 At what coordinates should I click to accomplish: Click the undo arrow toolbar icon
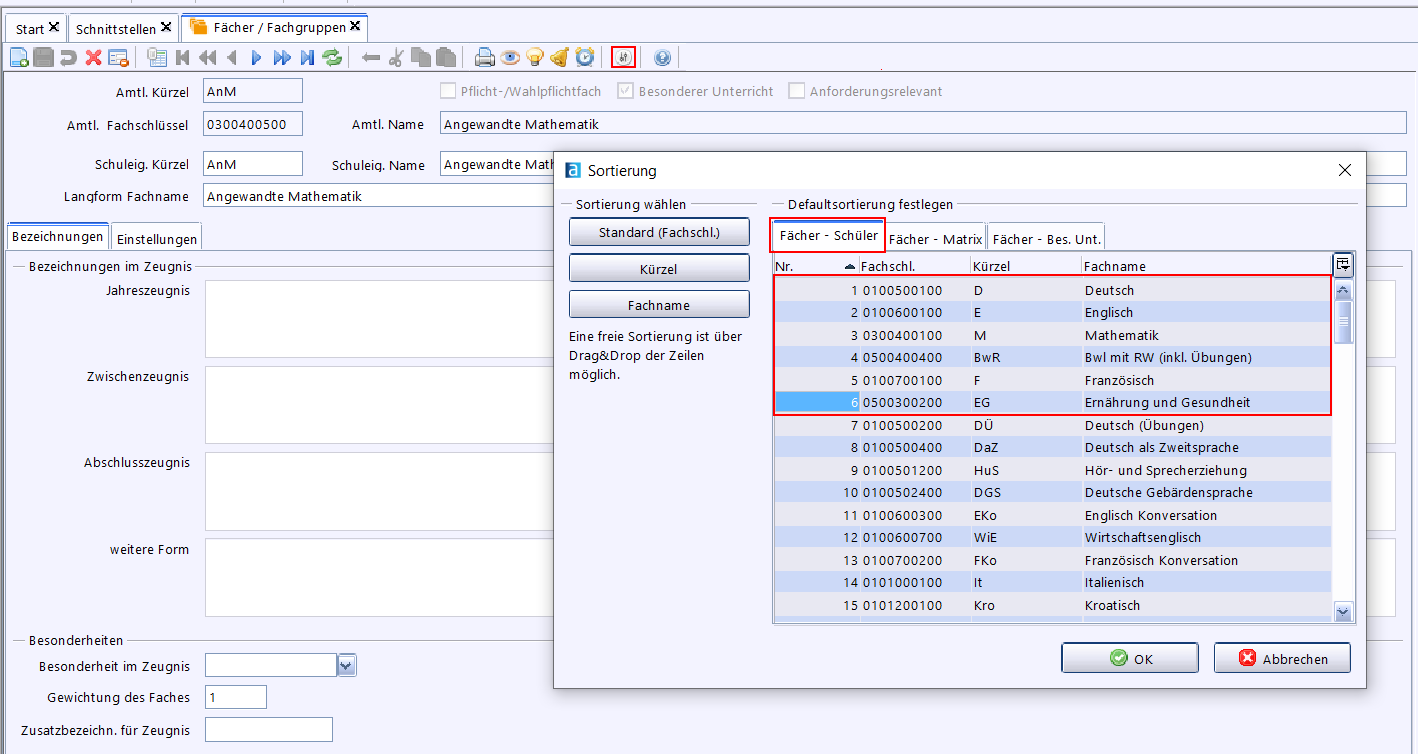(x=69, y=57)
